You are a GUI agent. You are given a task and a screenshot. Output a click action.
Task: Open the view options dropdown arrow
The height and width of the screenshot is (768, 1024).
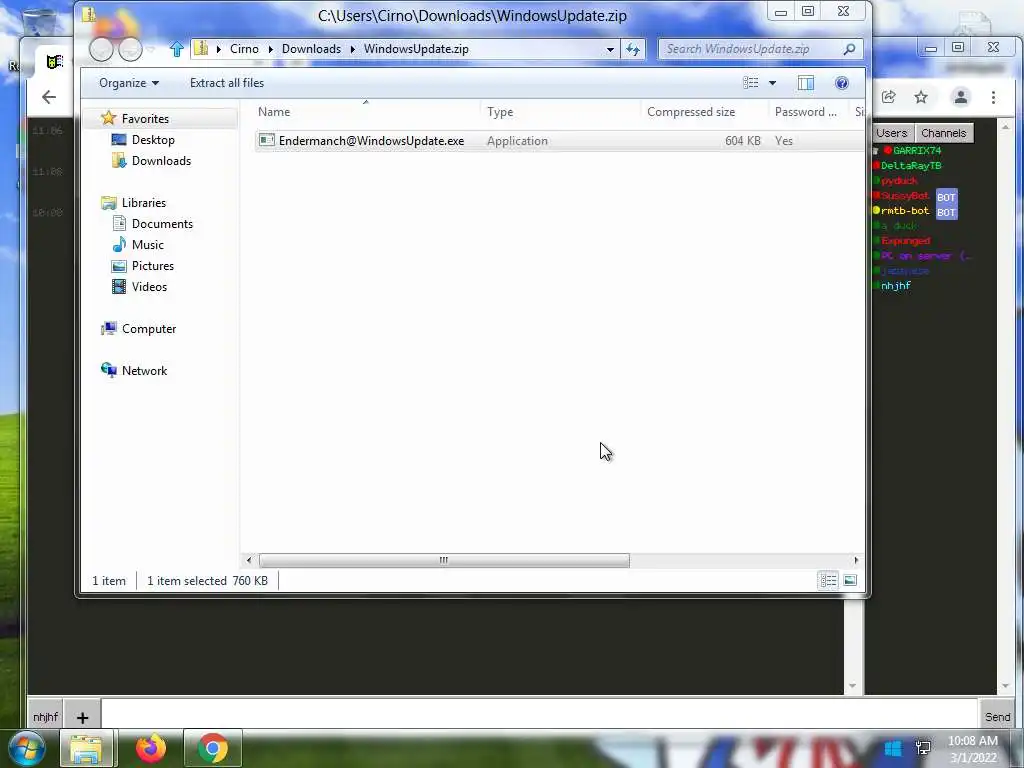[x=773, y=83]
